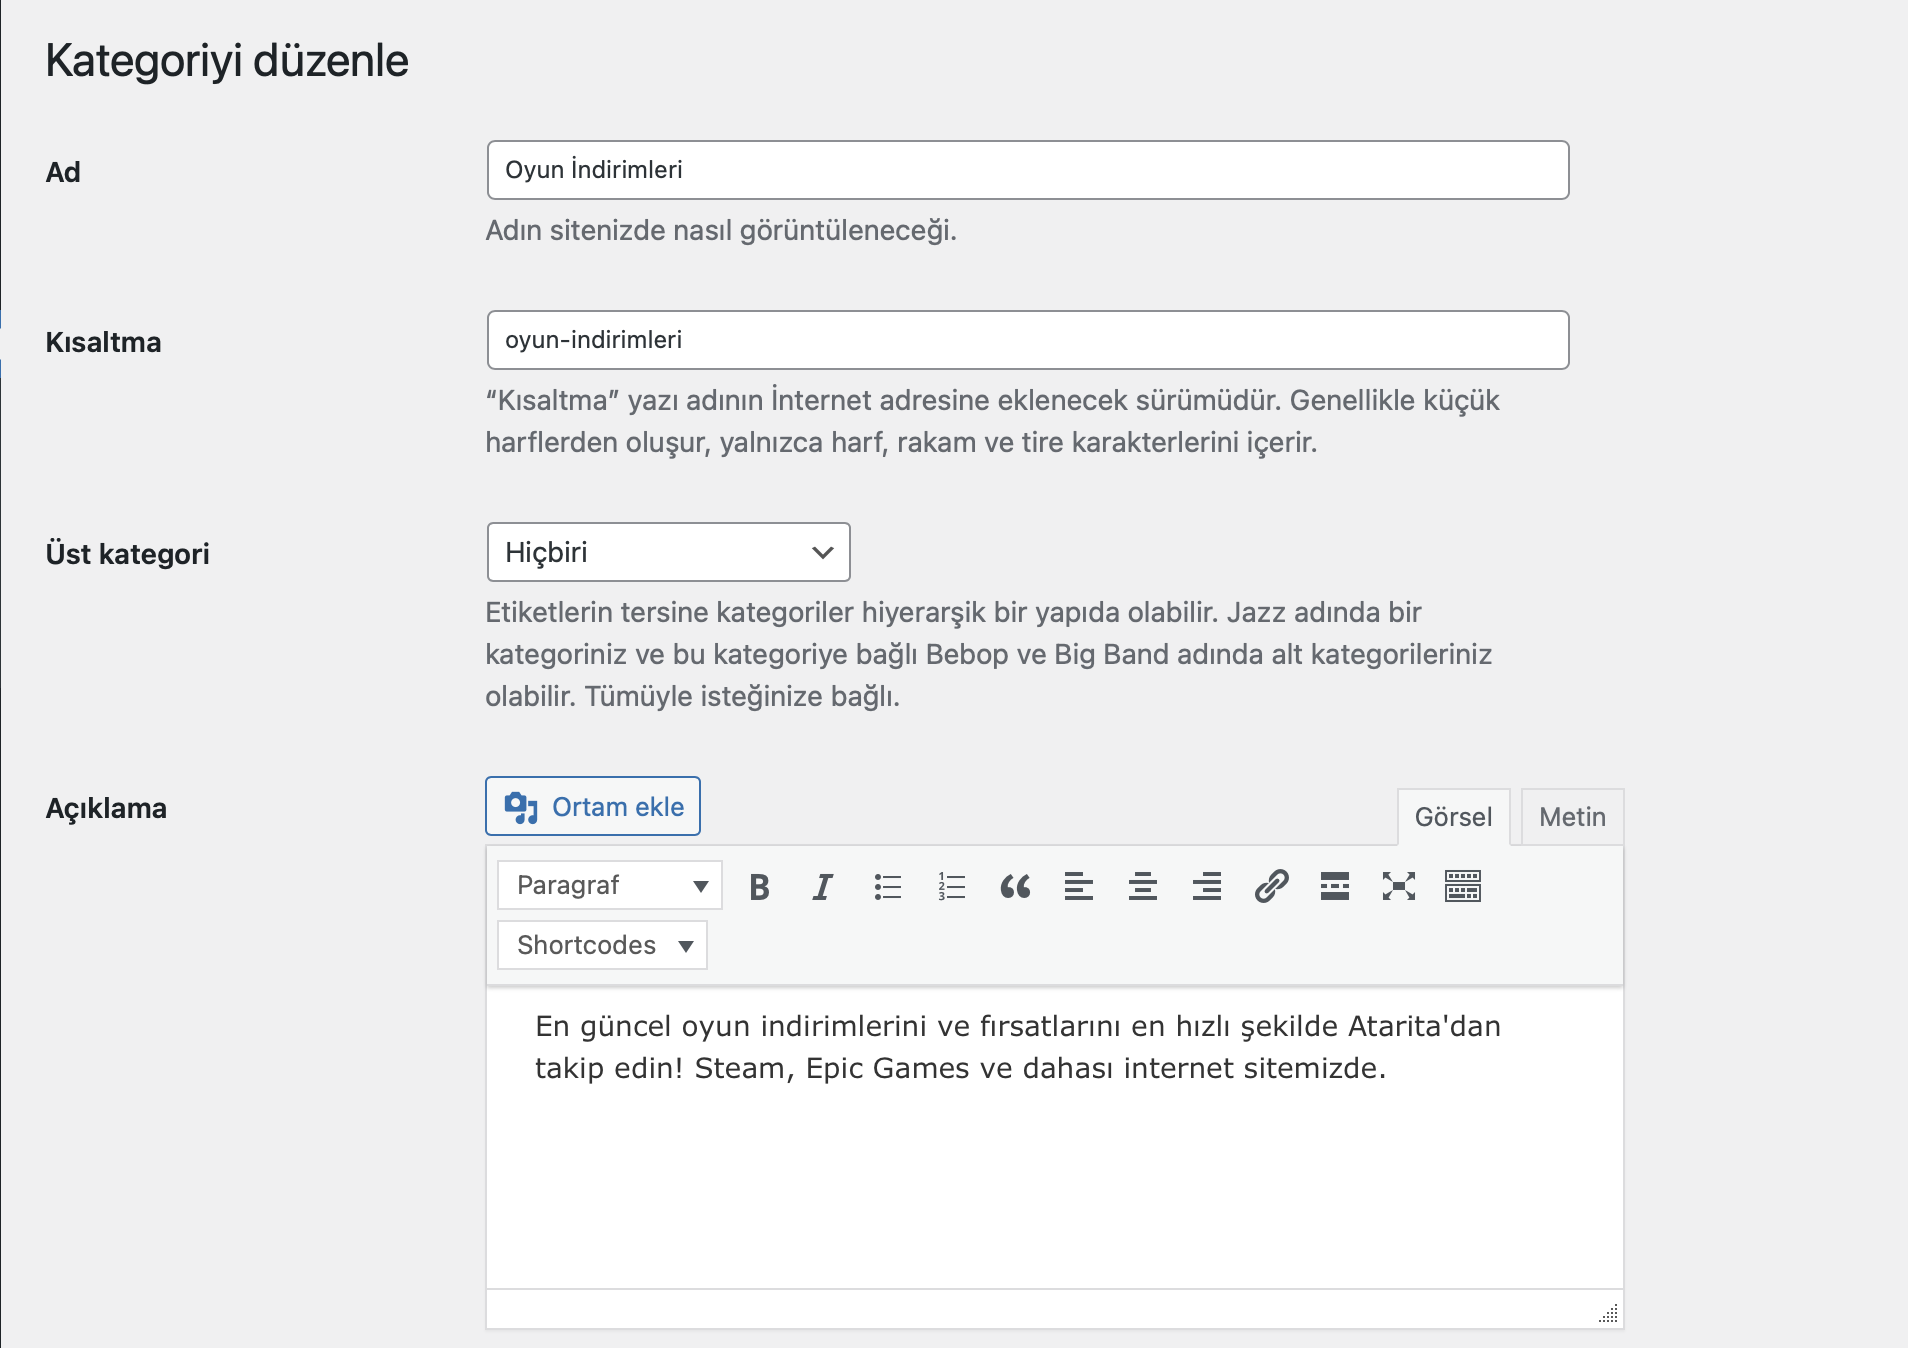The width and height of the screenshot is (1908, 1348).
Task: Open the Paragraf format dropdown
Action: click(x=610, y=885)
